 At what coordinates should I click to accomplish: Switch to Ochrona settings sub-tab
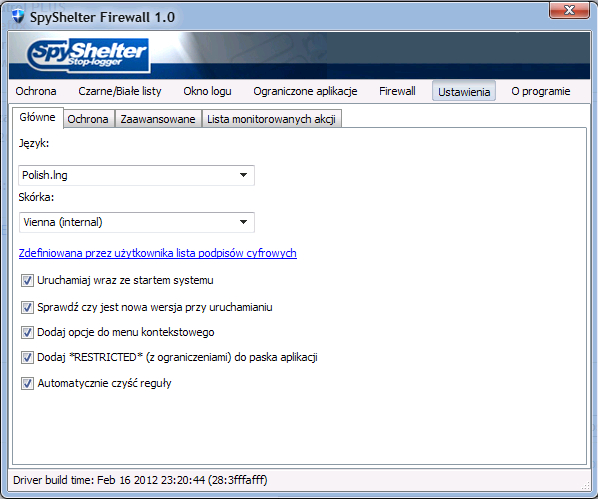(x=88, y=119)
